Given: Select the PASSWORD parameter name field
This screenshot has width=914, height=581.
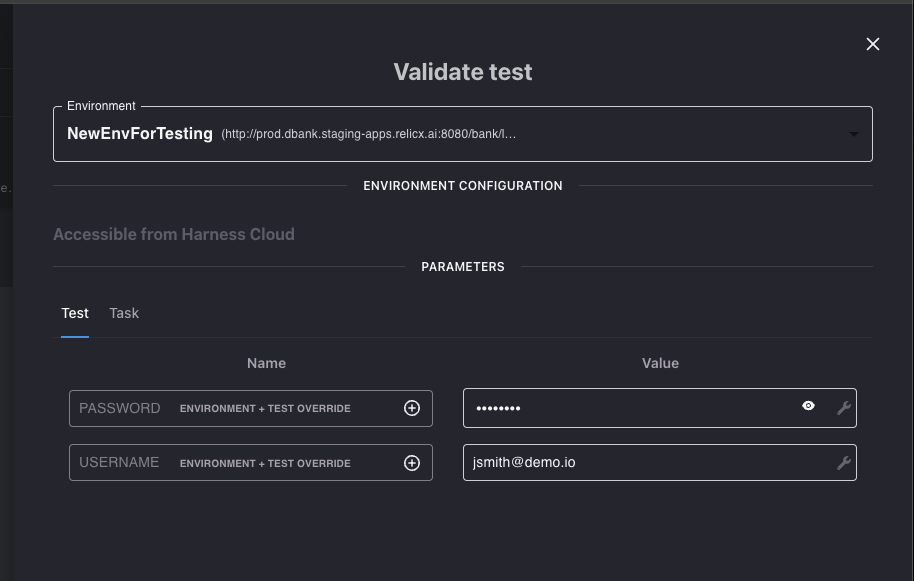Looking at the screenshot, I should (x=120, y=408).
